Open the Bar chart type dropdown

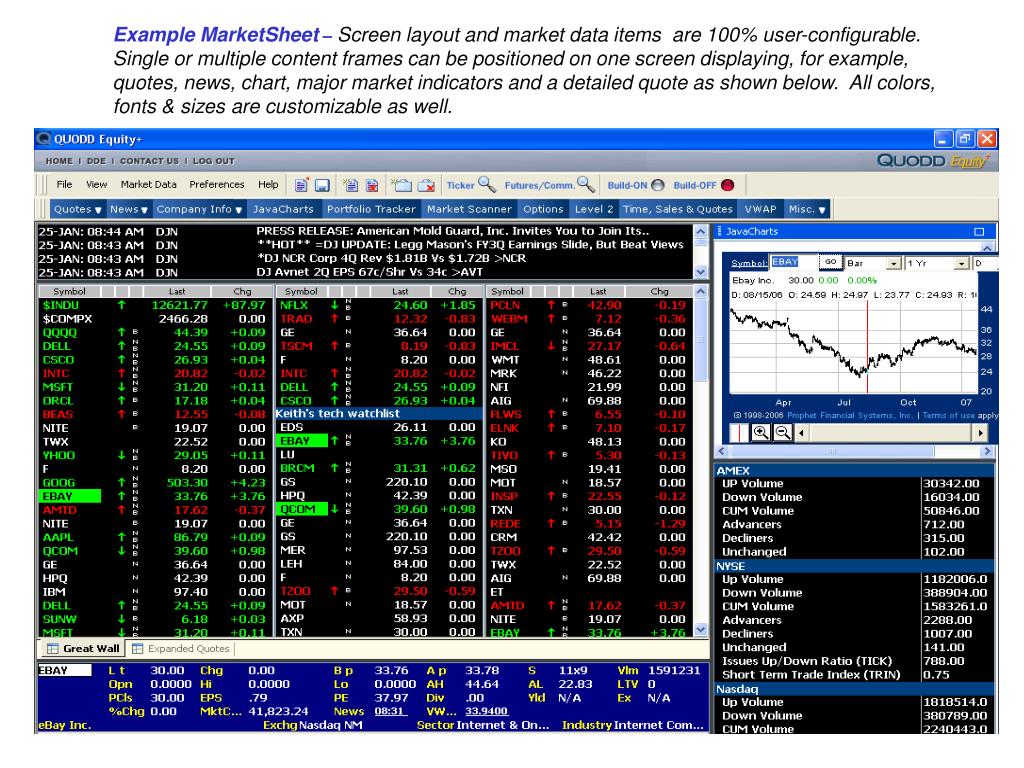[894, 263]
